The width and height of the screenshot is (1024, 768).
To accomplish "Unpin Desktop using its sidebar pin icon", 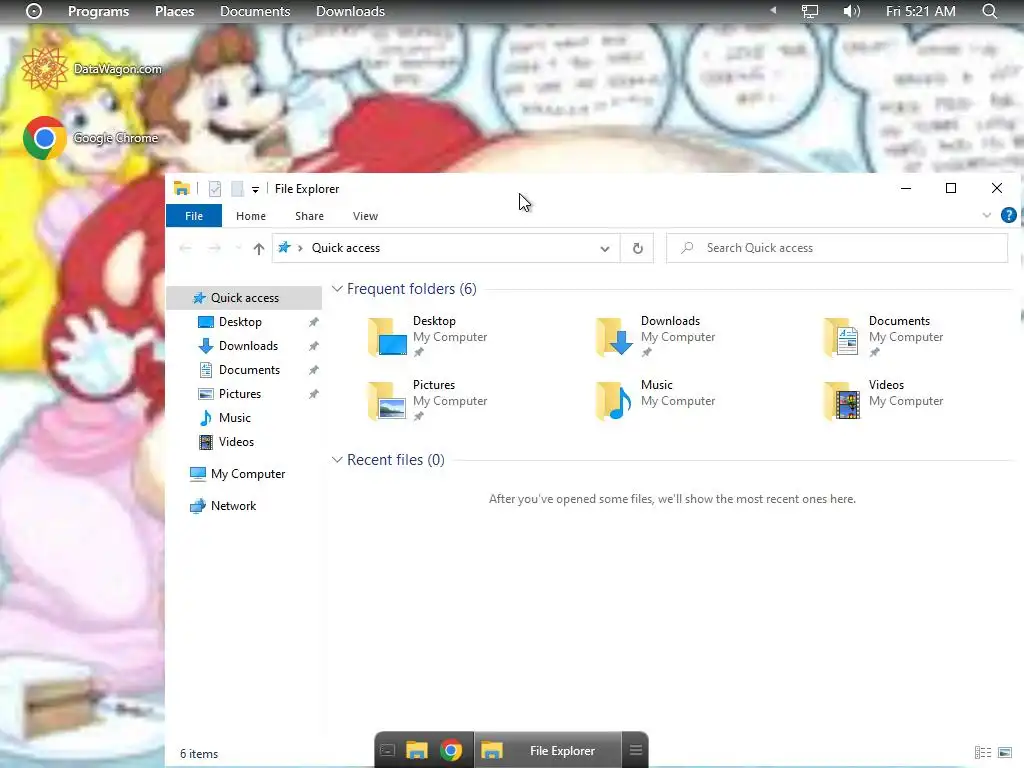I will [313, 322].
